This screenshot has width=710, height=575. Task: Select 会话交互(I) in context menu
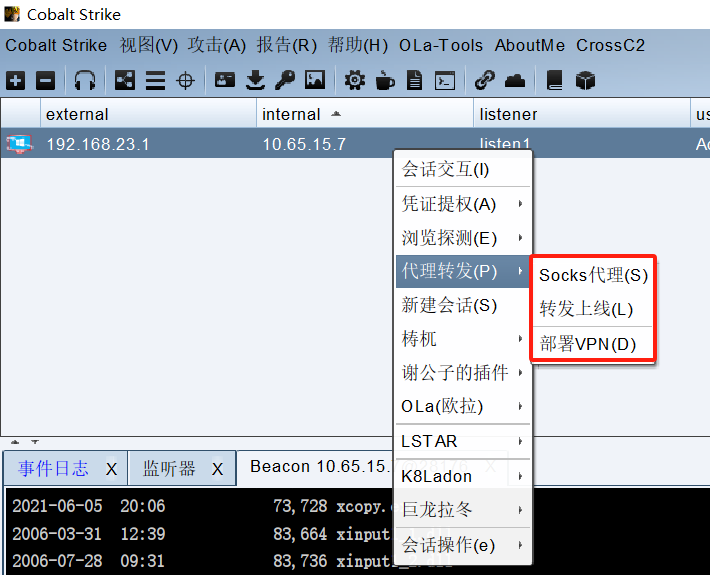(x=463, y=169)
